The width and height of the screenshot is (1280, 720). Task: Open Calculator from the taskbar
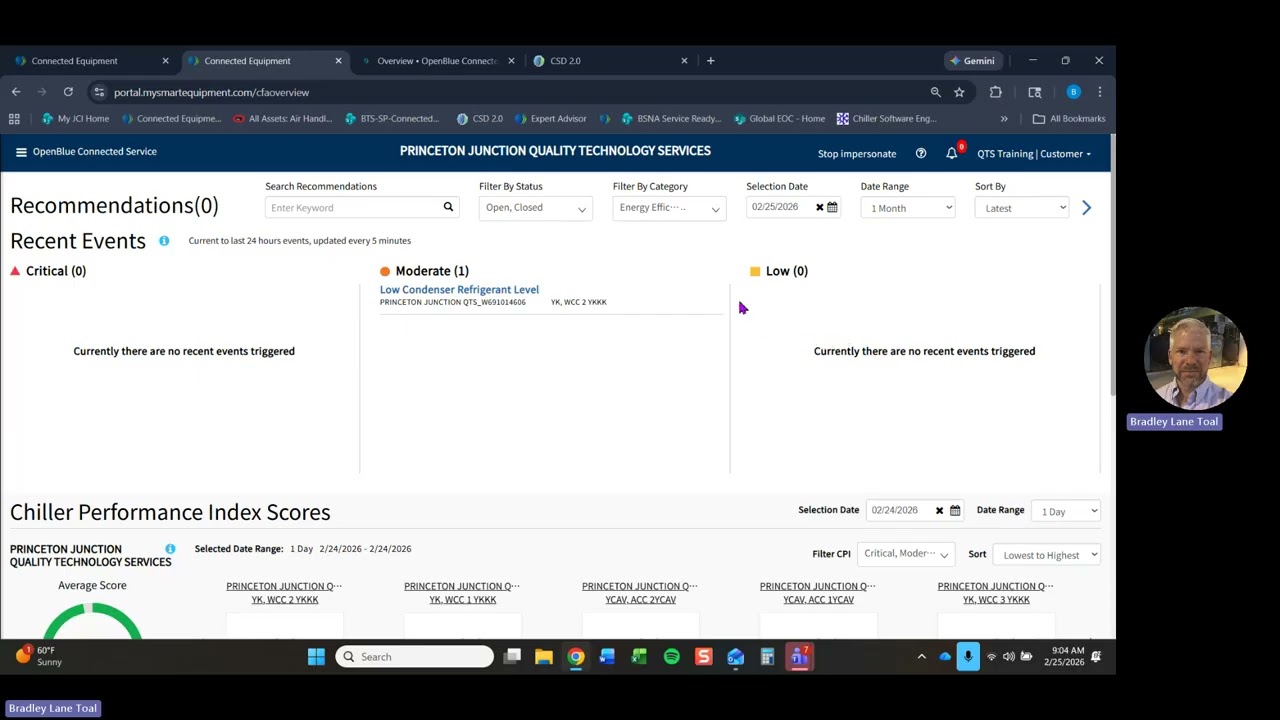768,657
